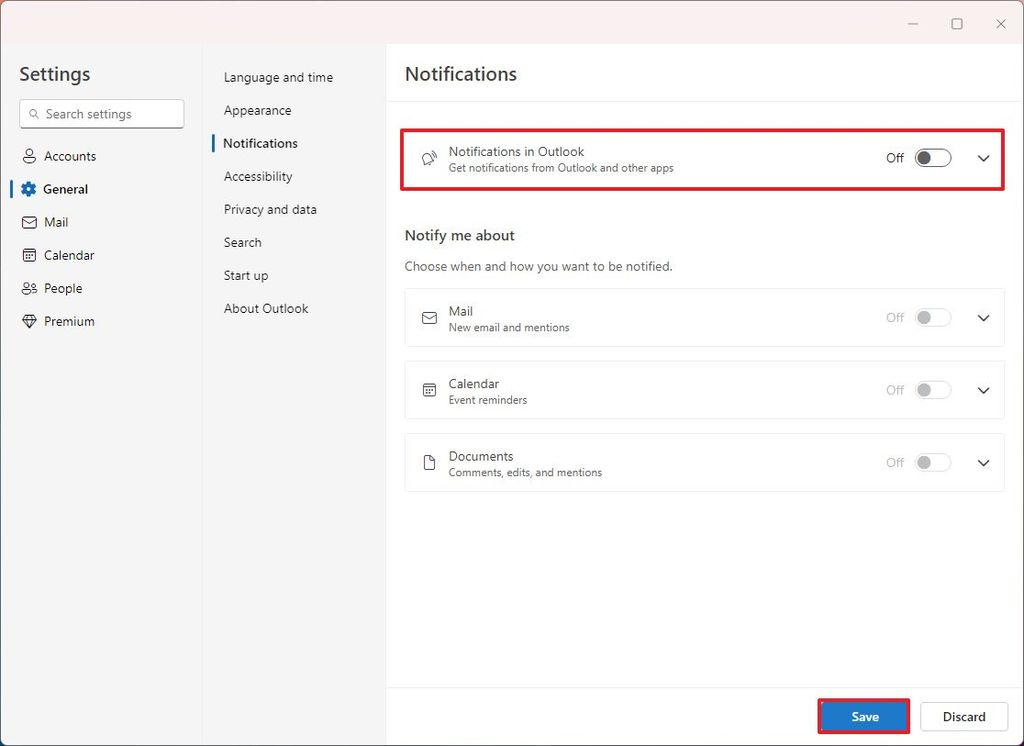1024x746 pixels.
Task: Switch to Appearance settings
Action: pos(257,110)
